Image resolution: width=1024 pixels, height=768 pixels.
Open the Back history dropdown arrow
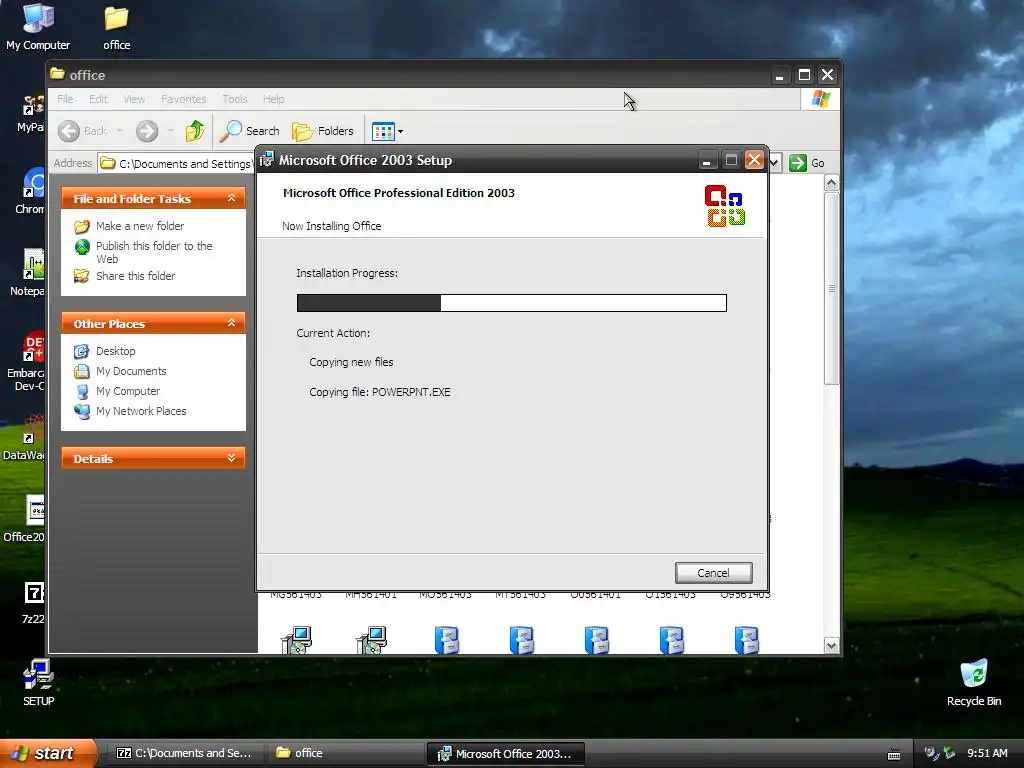tap(120, 131)
